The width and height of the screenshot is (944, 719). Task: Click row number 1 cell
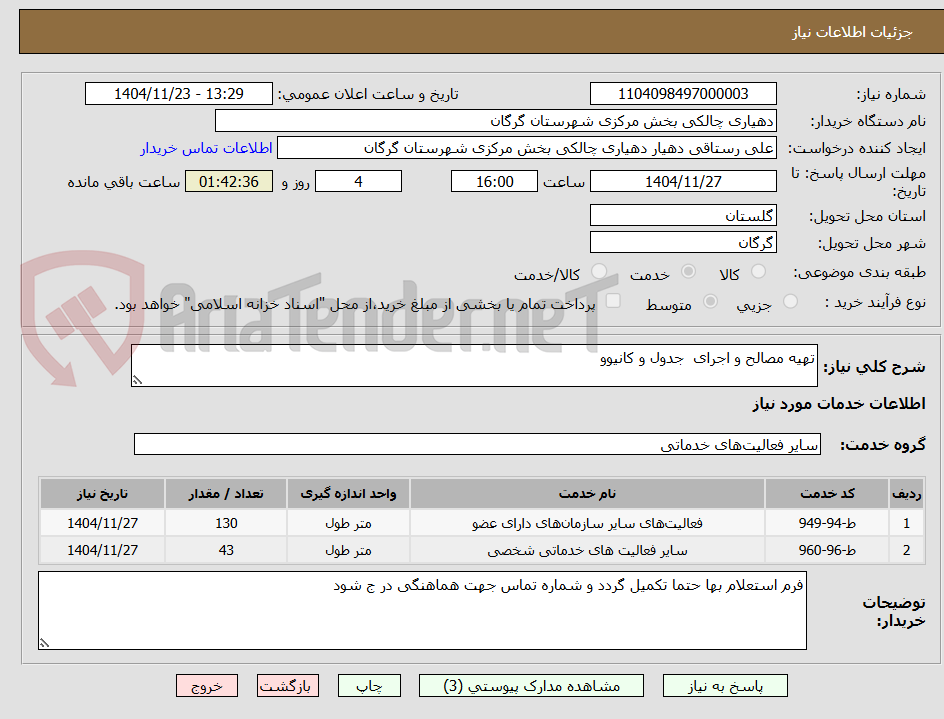pos(907,523)
